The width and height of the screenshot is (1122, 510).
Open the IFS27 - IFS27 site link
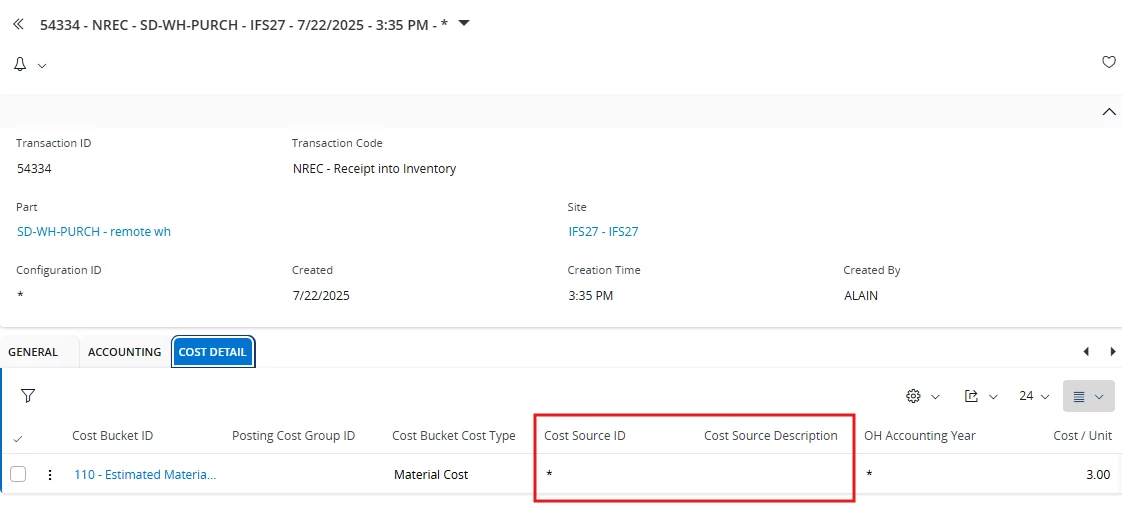pyautogui.click(x=603, y=232)
